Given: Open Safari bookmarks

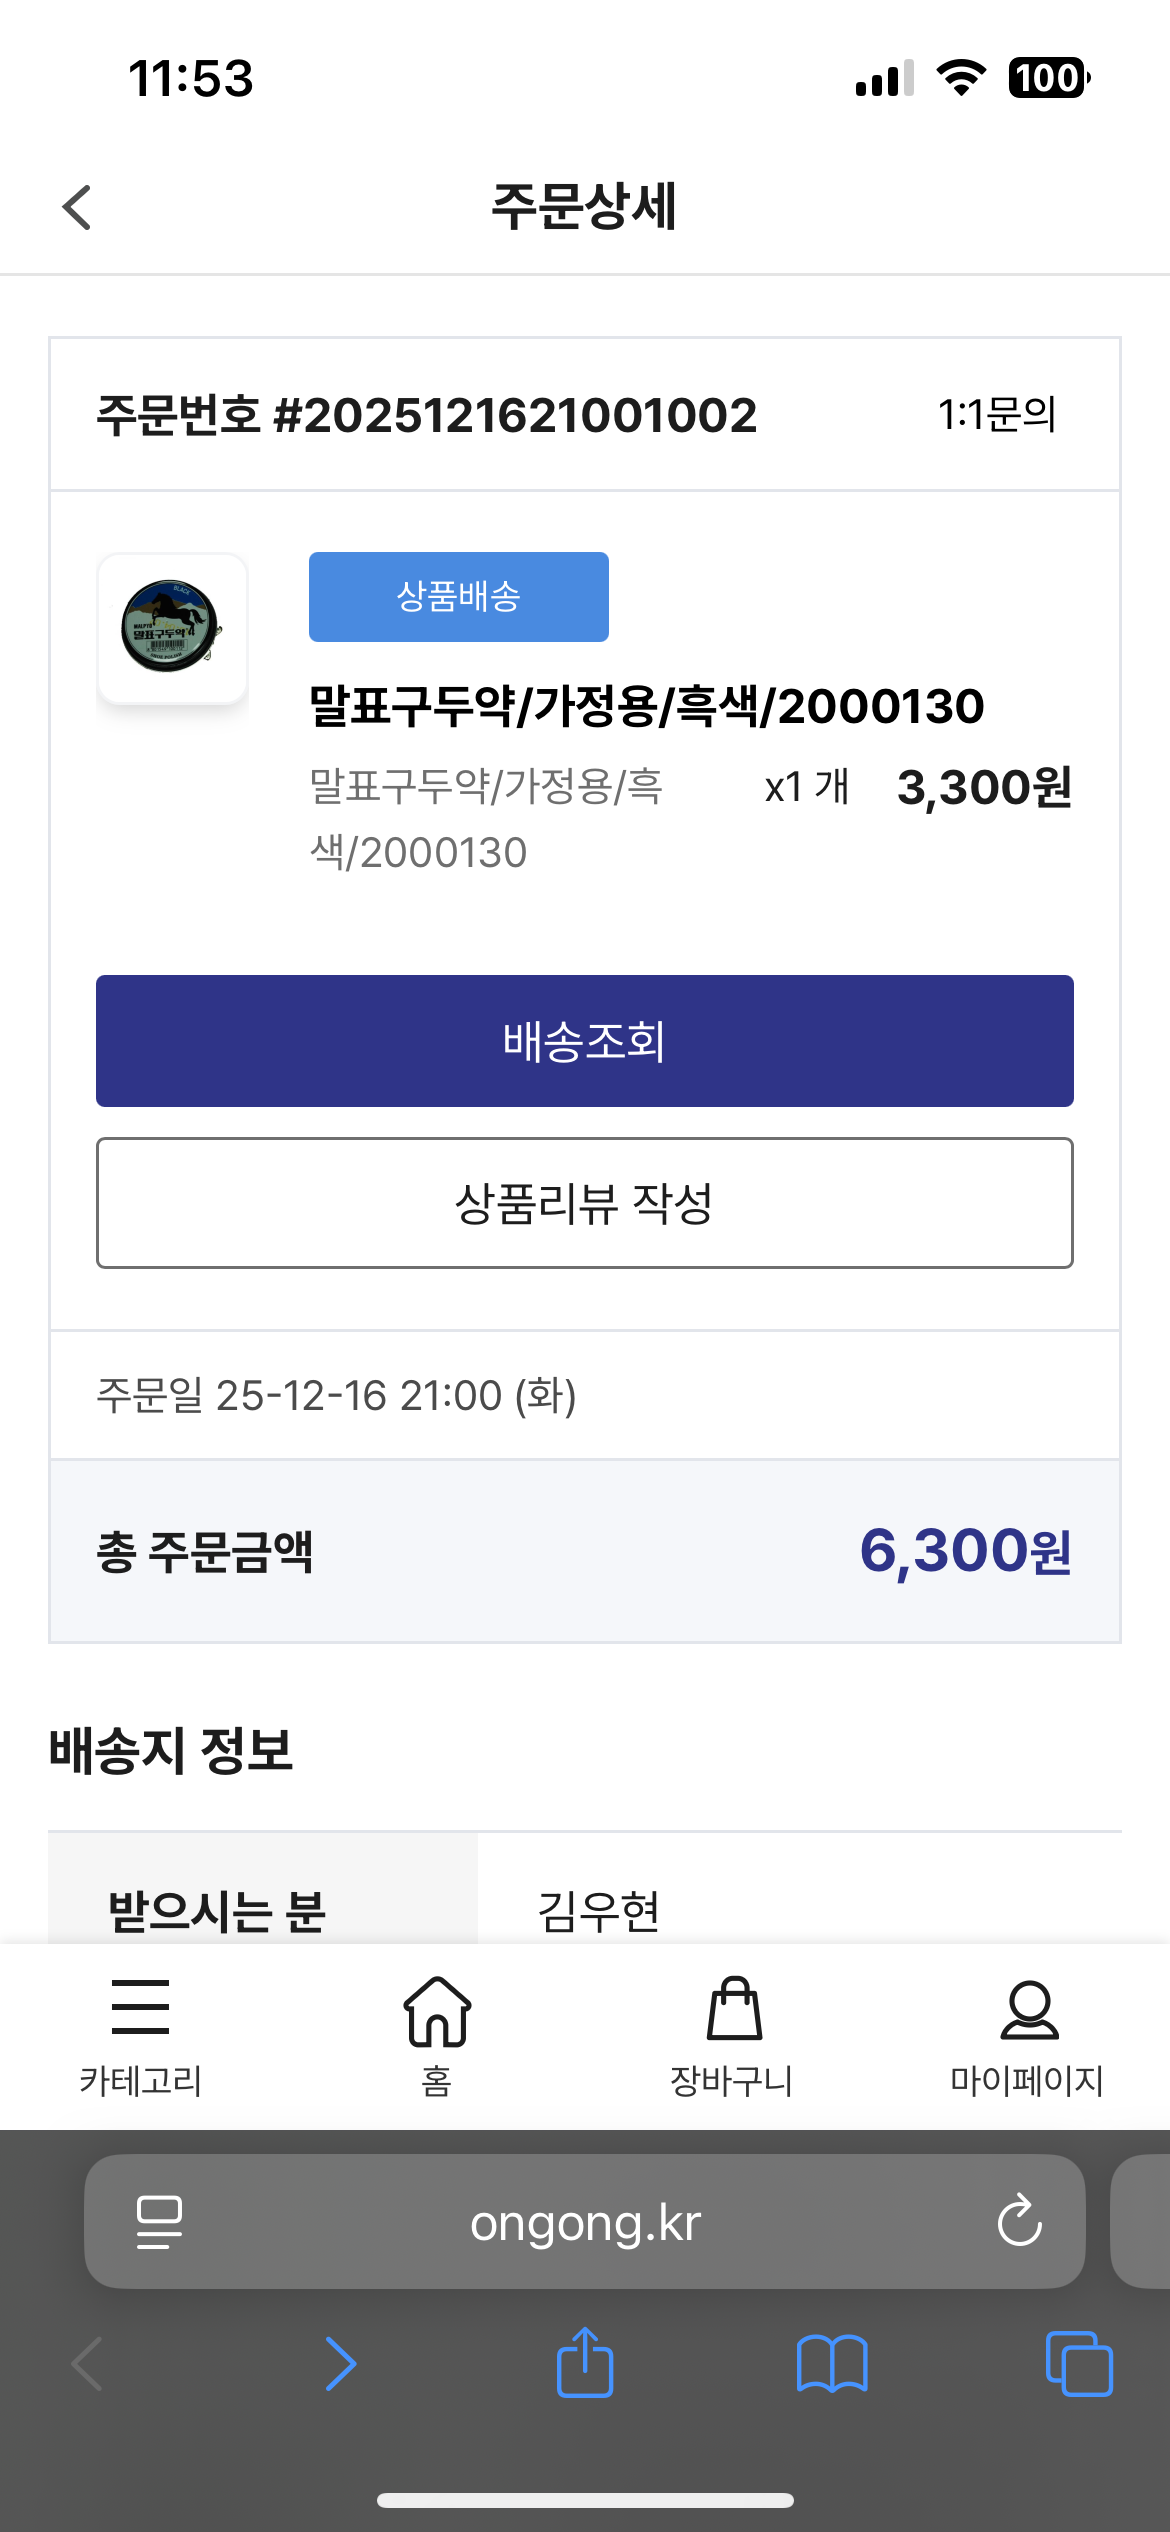Looking at the screenshot, I should [831, 2364].
